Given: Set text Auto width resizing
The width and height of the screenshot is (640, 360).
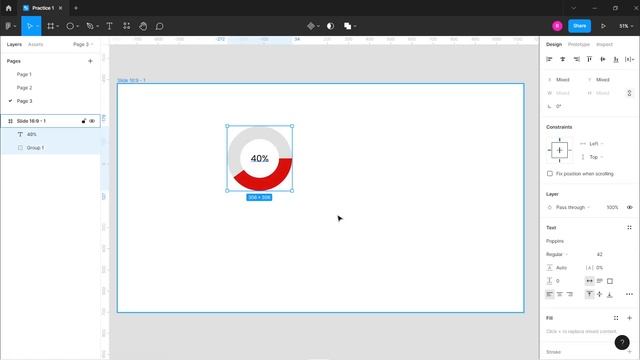Looking at the screenshot, I should [589, 281].
